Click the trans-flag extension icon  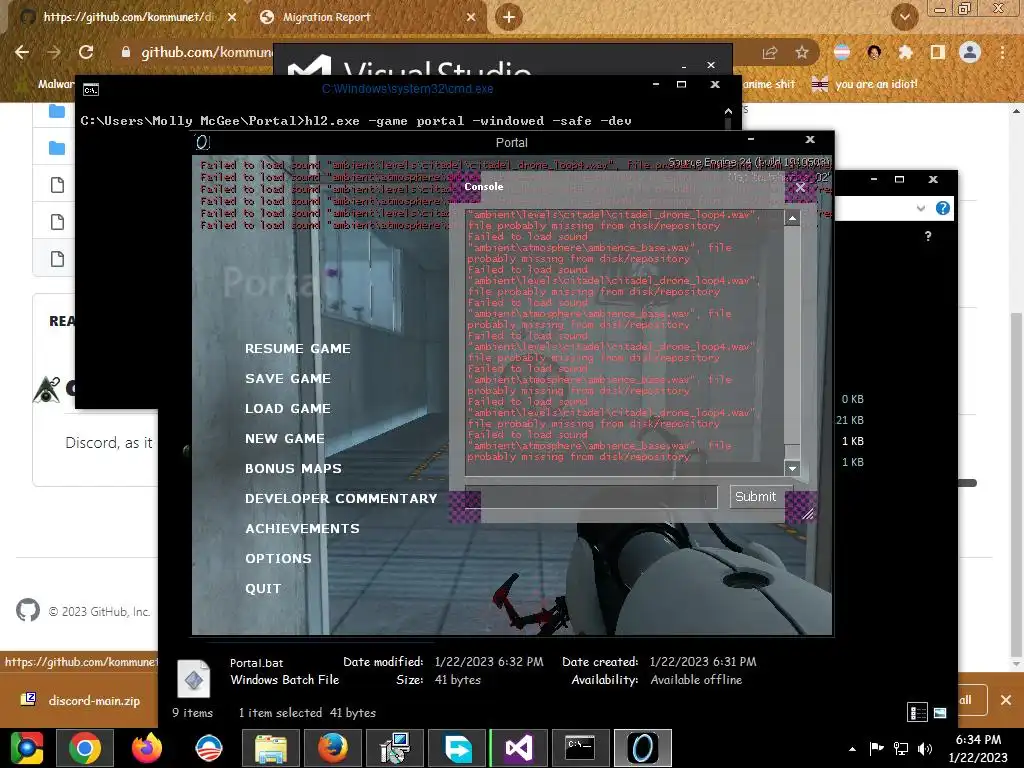point(842,52)
